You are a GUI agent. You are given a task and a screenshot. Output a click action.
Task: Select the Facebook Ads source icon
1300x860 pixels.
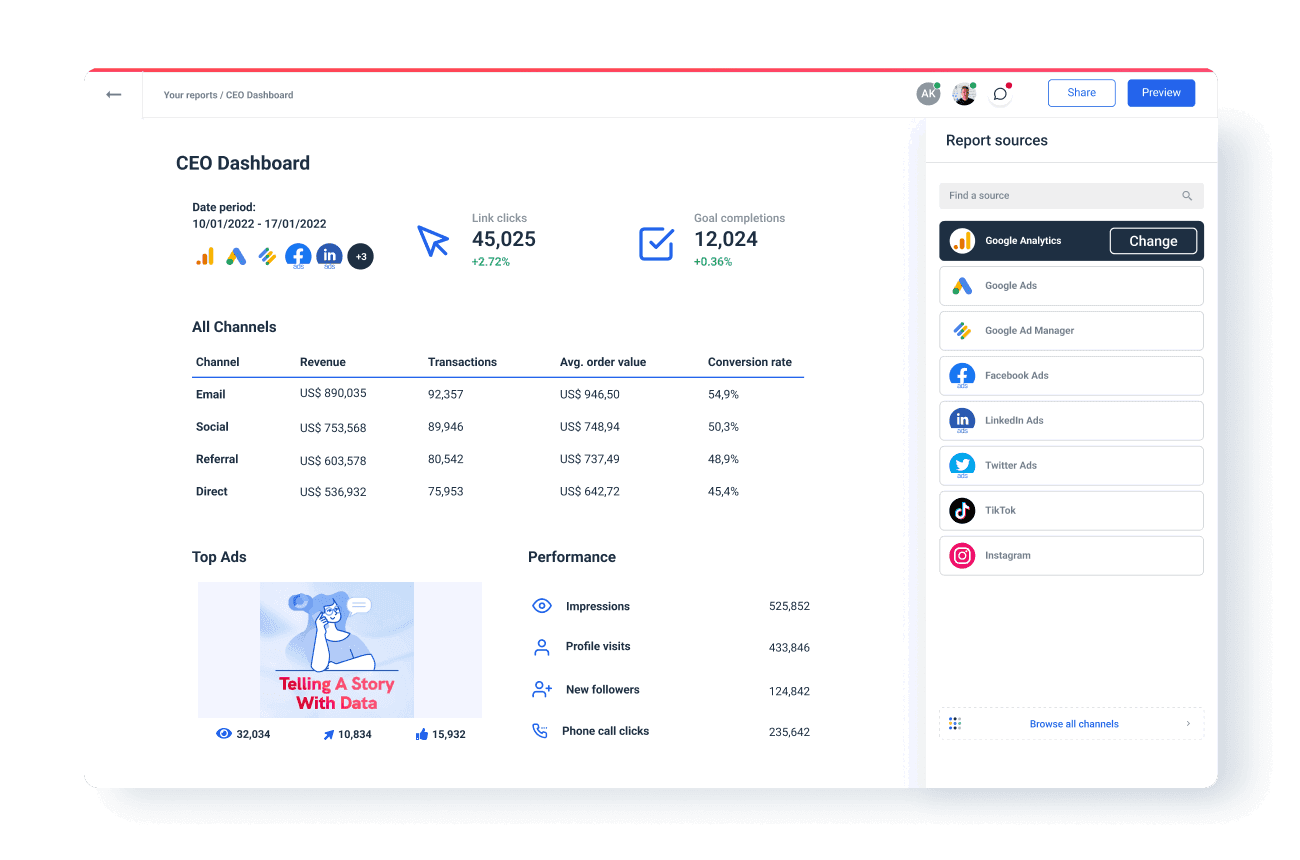tap(961, 375)
